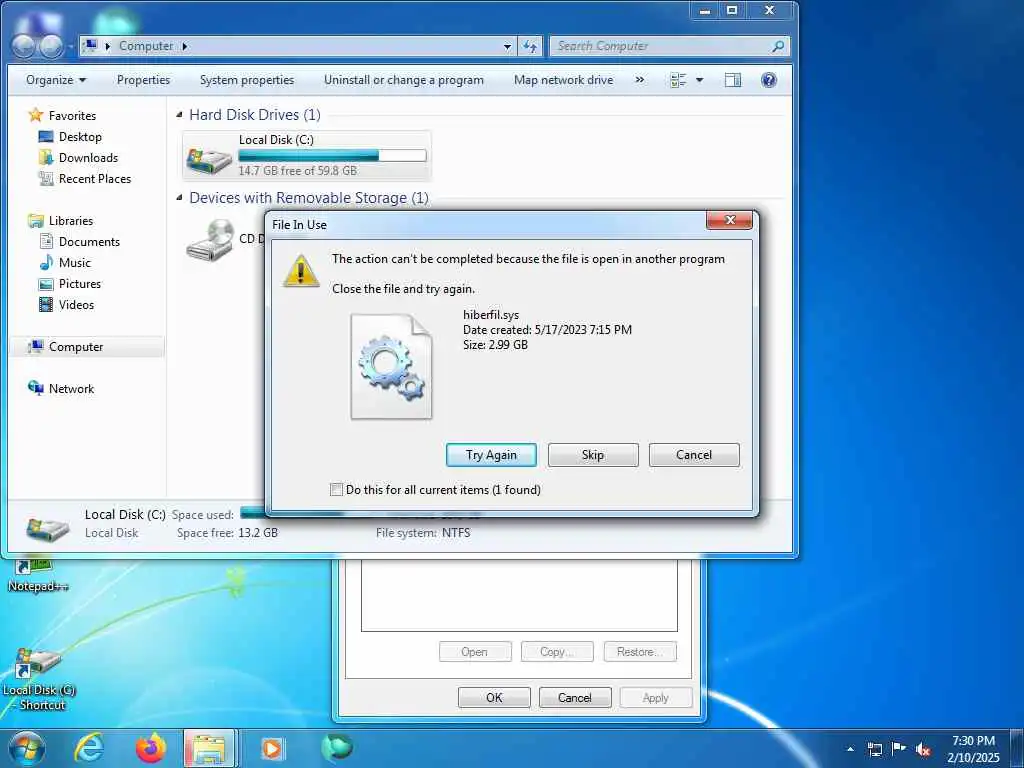Open the Notepad++ desktop shortcut

coord(37,577)
